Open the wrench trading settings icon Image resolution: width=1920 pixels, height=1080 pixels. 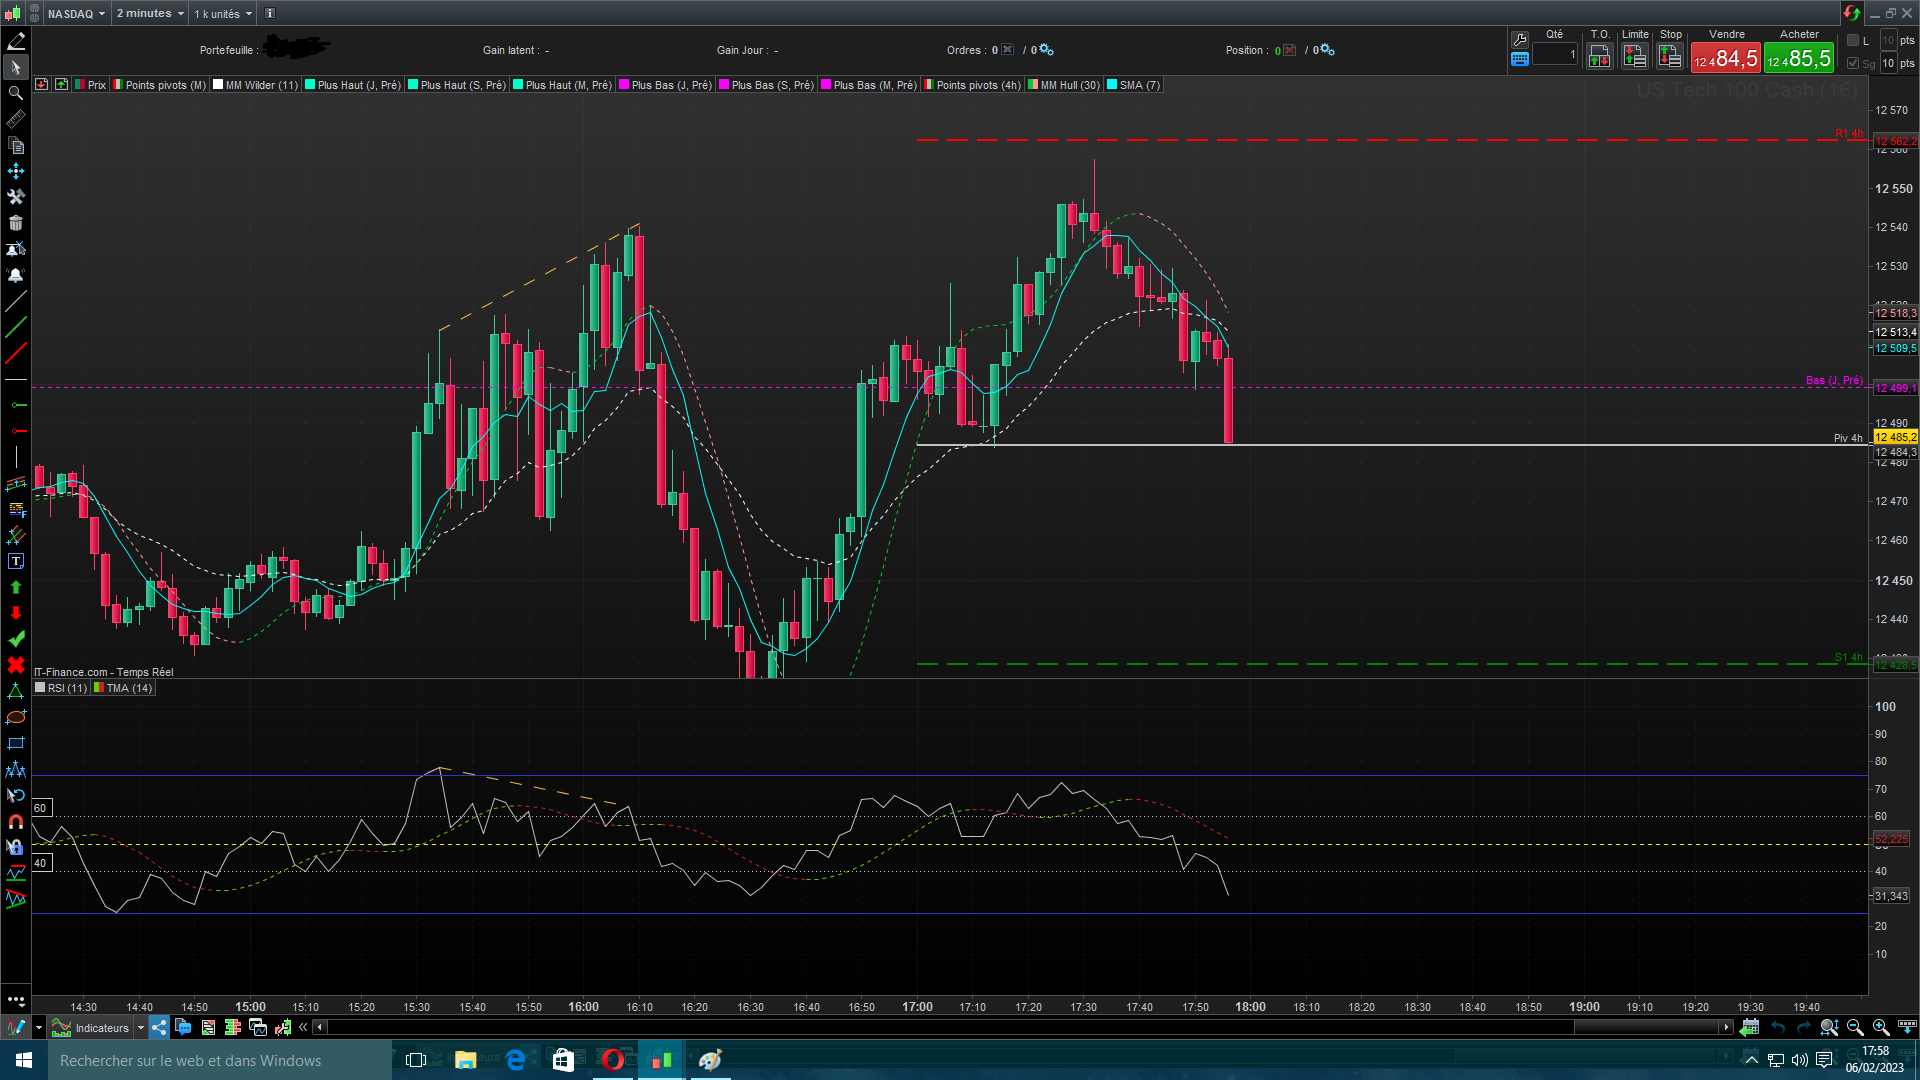pyautogui.click(x=1520, y=39)
